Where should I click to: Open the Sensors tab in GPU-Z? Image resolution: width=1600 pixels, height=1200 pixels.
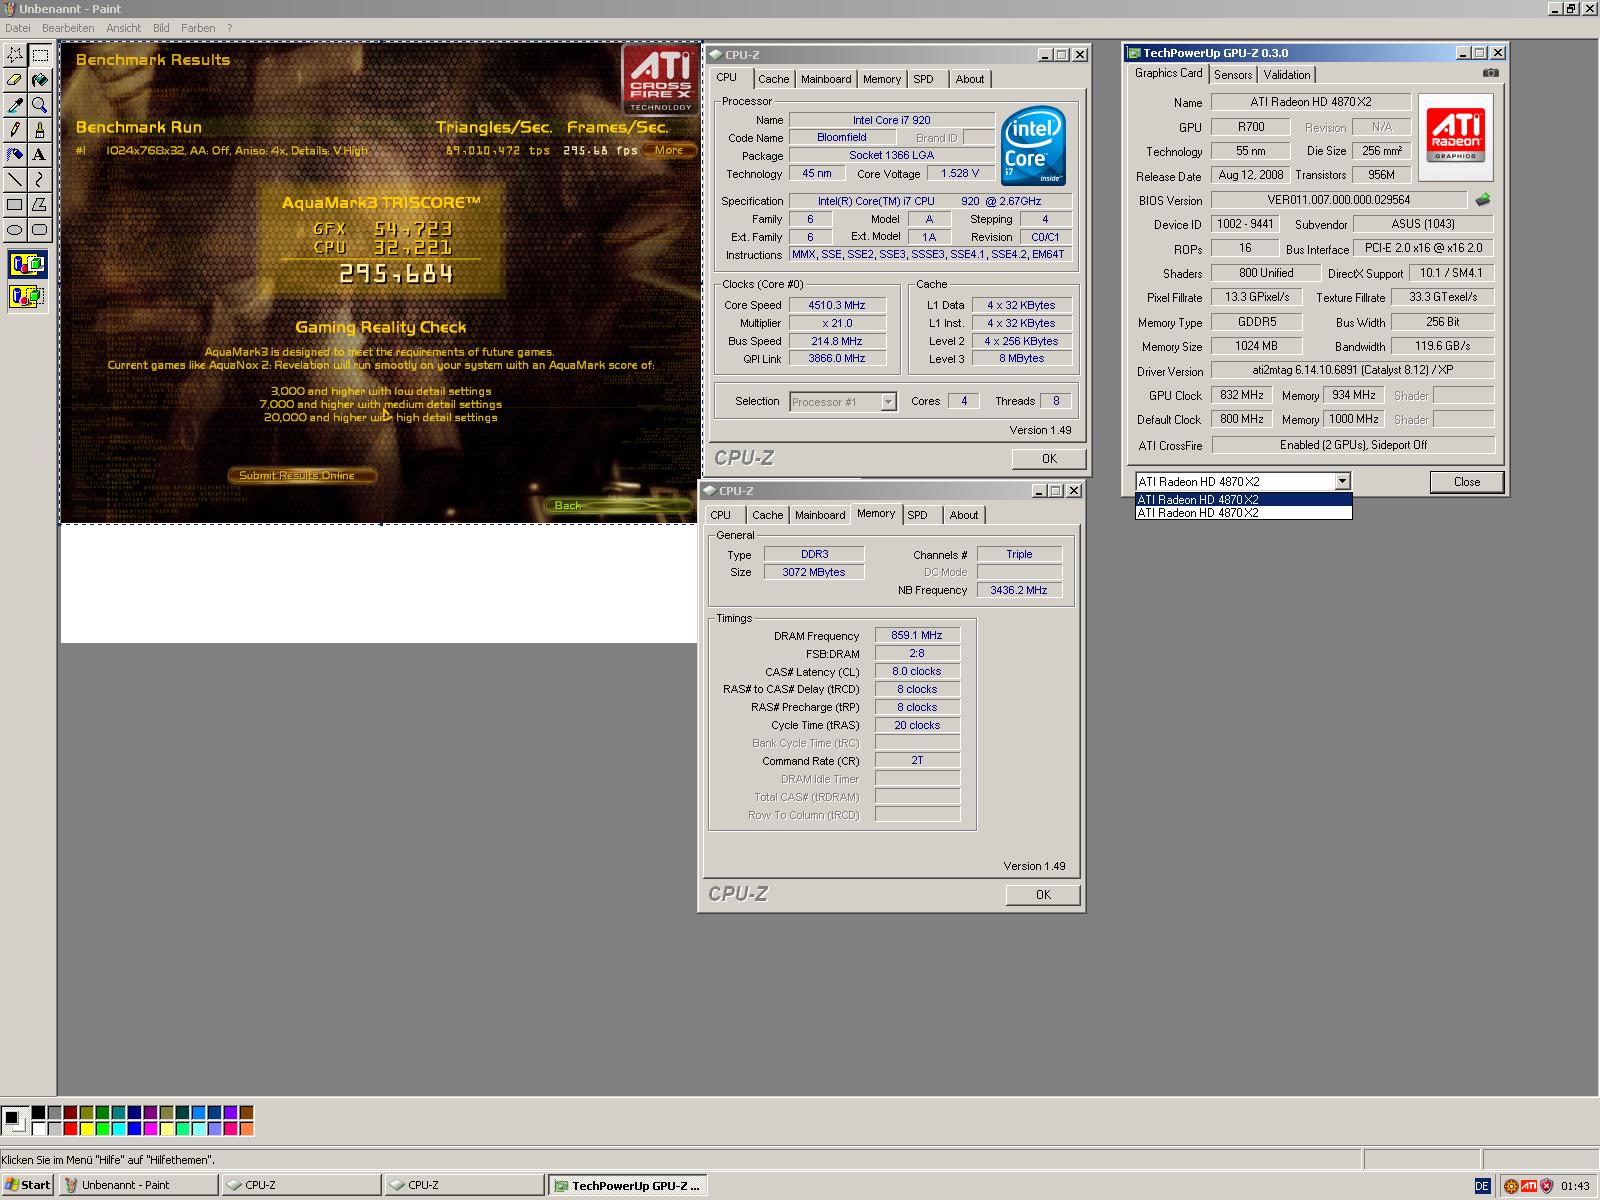click(x=1233, y=75)
